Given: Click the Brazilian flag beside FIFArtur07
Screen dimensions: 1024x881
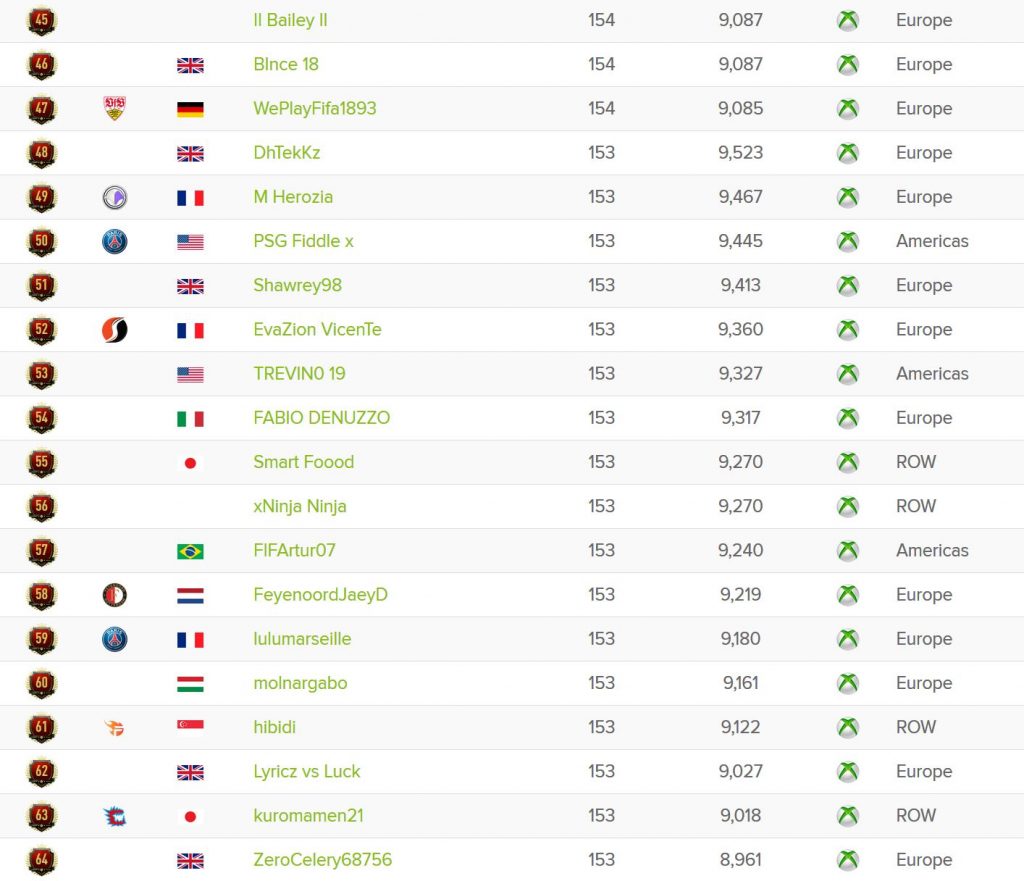Looking at the screenshot, I should coord(190,551).
